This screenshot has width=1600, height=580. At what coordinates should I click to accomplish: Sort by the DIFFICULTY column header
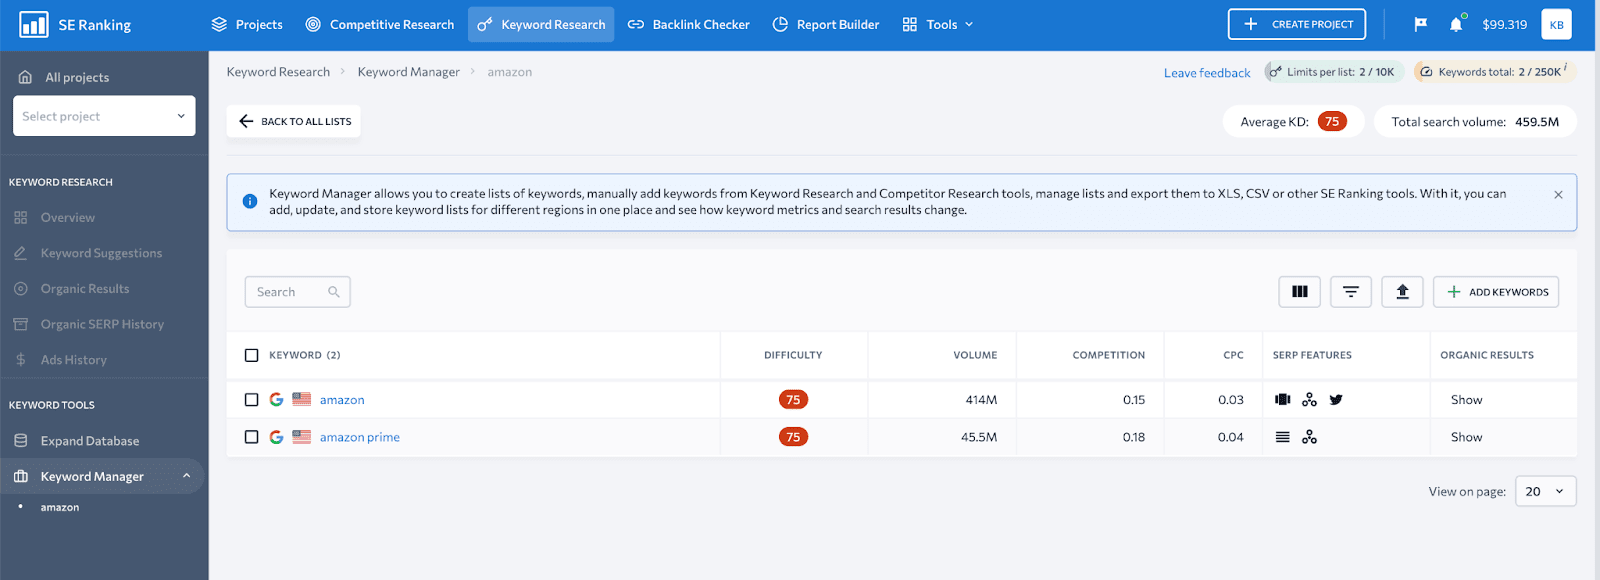[793, 355]
